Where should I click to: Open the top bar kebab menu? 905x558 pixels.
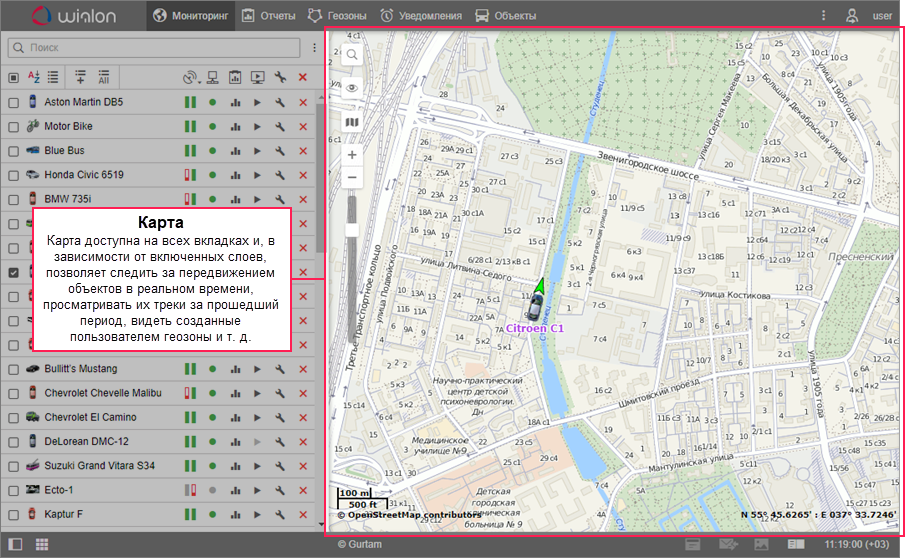[x=823, y=16]
